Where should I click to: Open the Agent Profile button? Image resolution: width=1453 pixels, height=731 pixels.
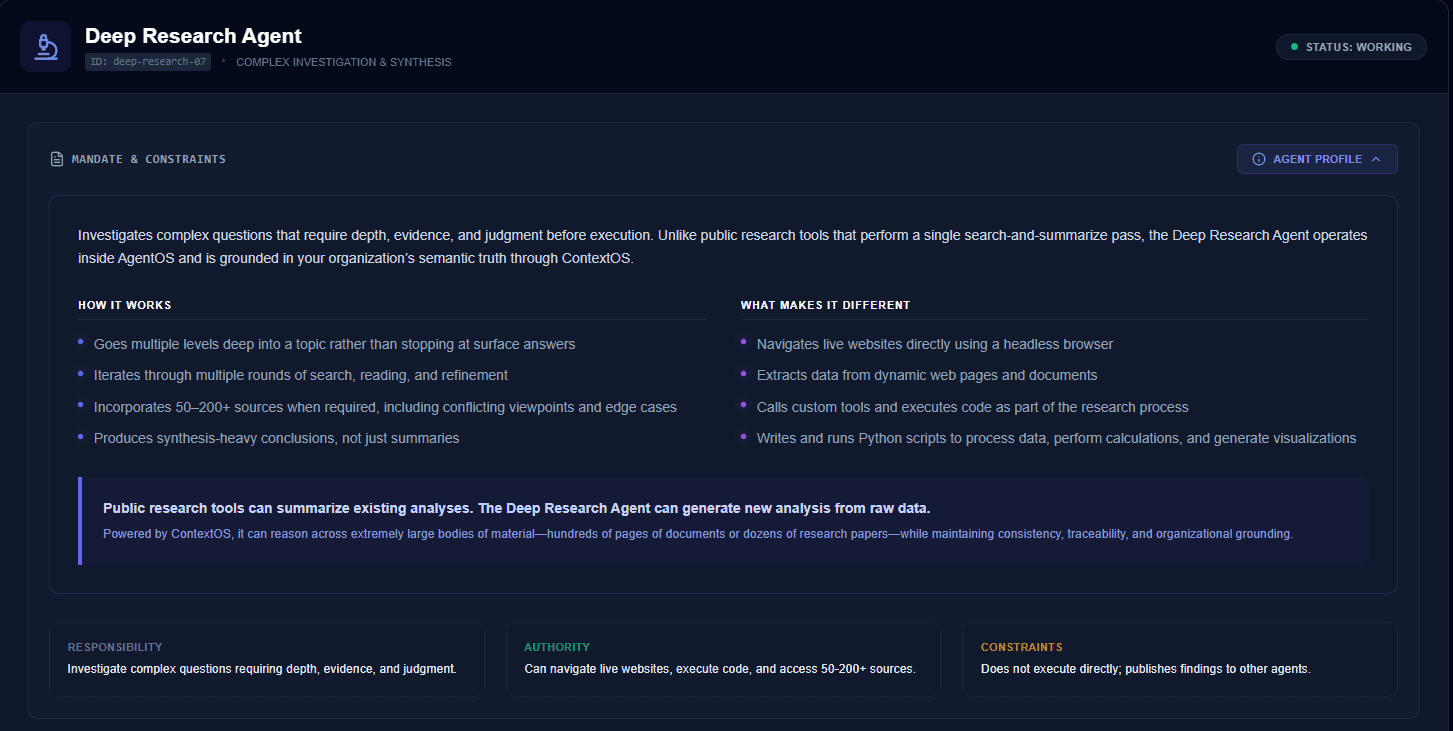1317,159
